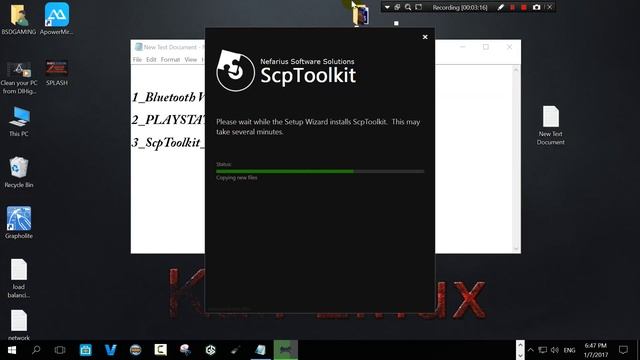The height and width of the screenshot is (360, 640).
Task: Open the blue V app on taskbar
Action: (111, 350)
